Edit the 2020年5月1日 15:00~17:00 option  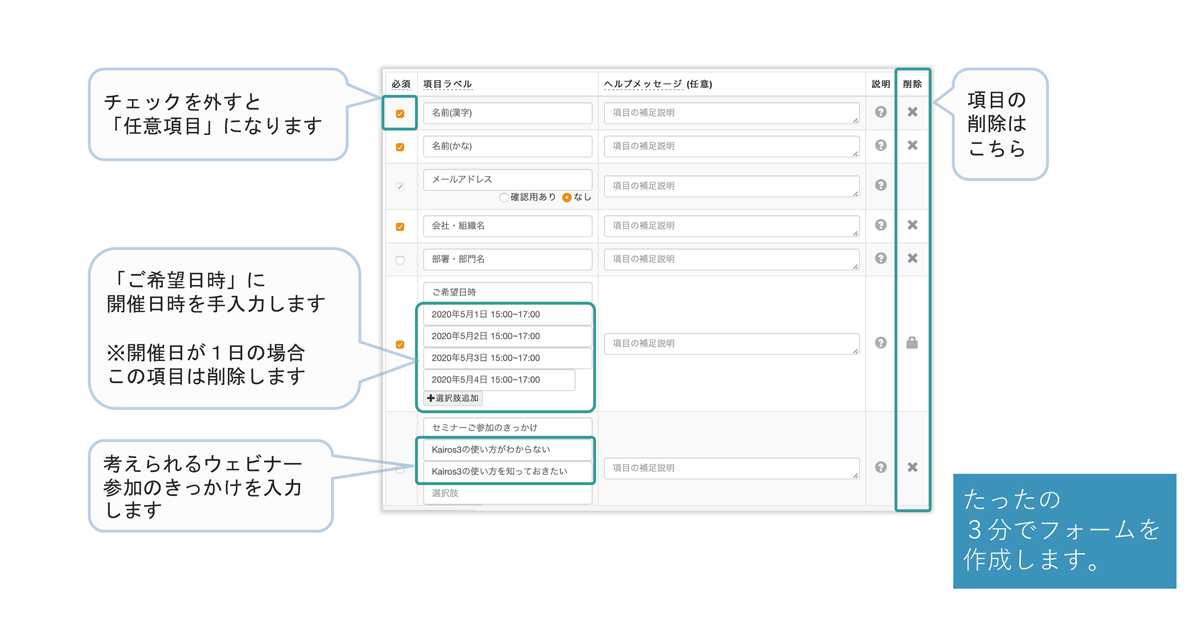pyautogui.click(x=507, y=314)
